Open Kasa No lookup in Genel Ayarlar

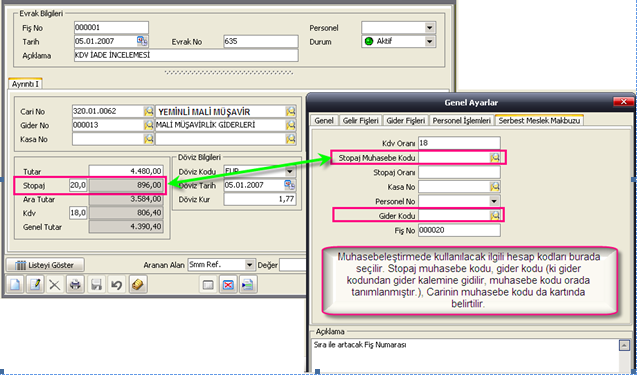[495, 187]
